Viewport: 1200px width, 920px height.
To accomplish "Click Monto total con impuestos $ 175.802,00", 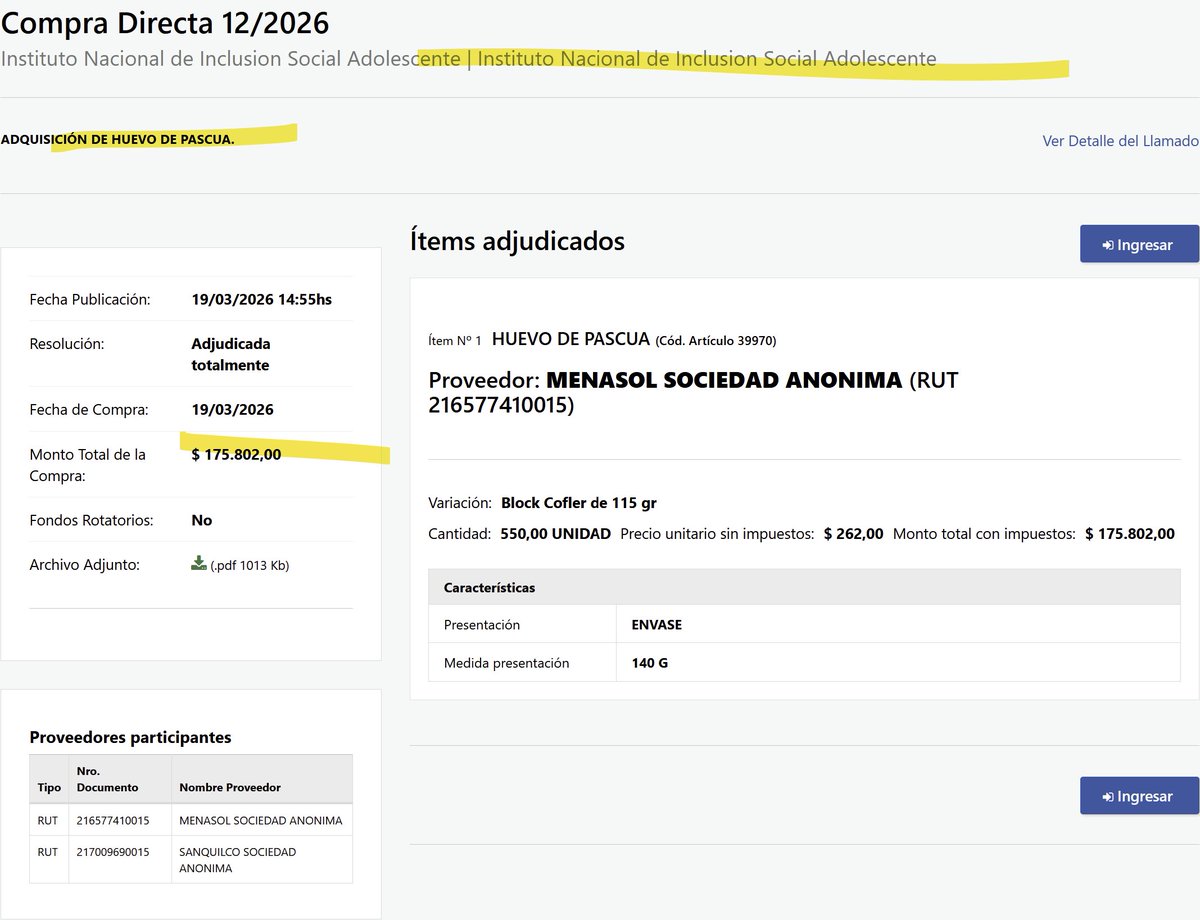I will pyautogui.click(x=1130, y=534).
